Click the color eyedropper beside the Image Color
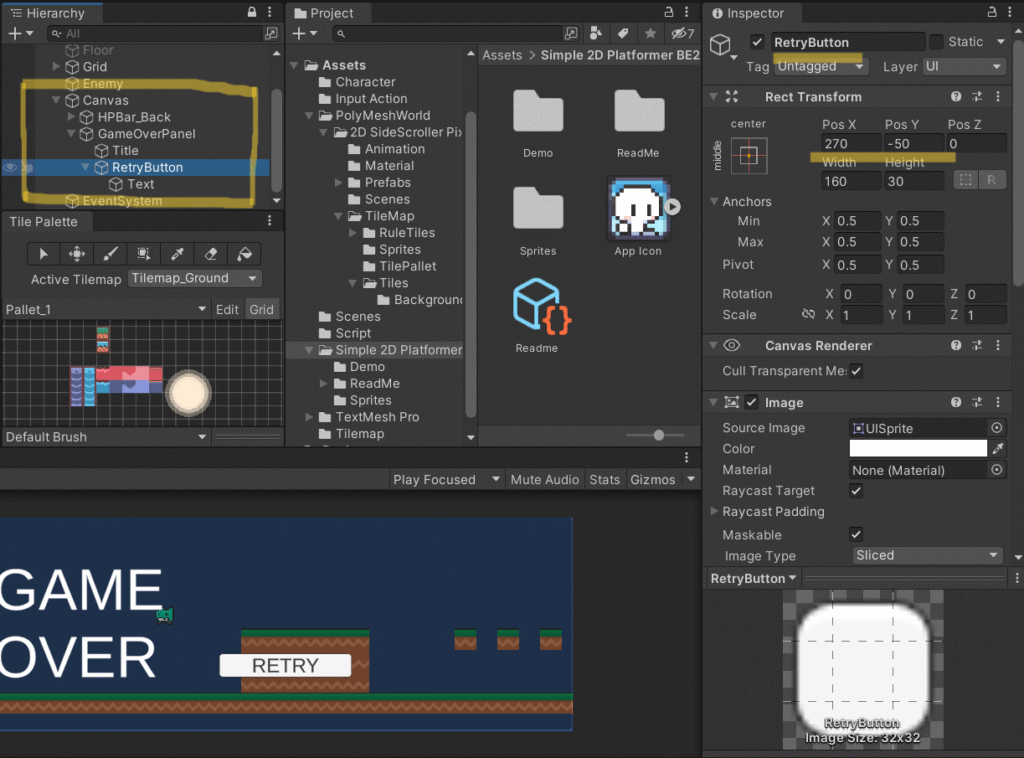 (997, 449)
